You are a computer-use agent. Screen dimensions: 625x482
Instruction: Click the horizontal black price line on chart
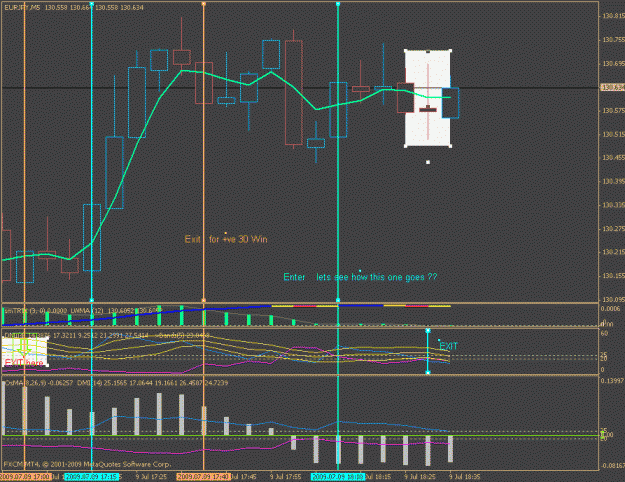tap(299, 87)
